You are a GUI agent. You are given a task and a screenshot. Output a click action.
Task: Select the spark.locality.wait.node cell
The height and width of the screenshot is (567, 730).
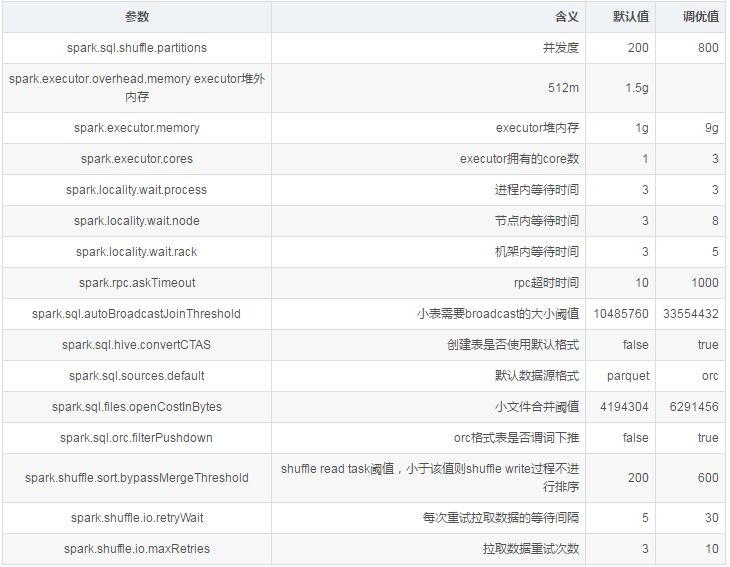click(x=136, y=221)
